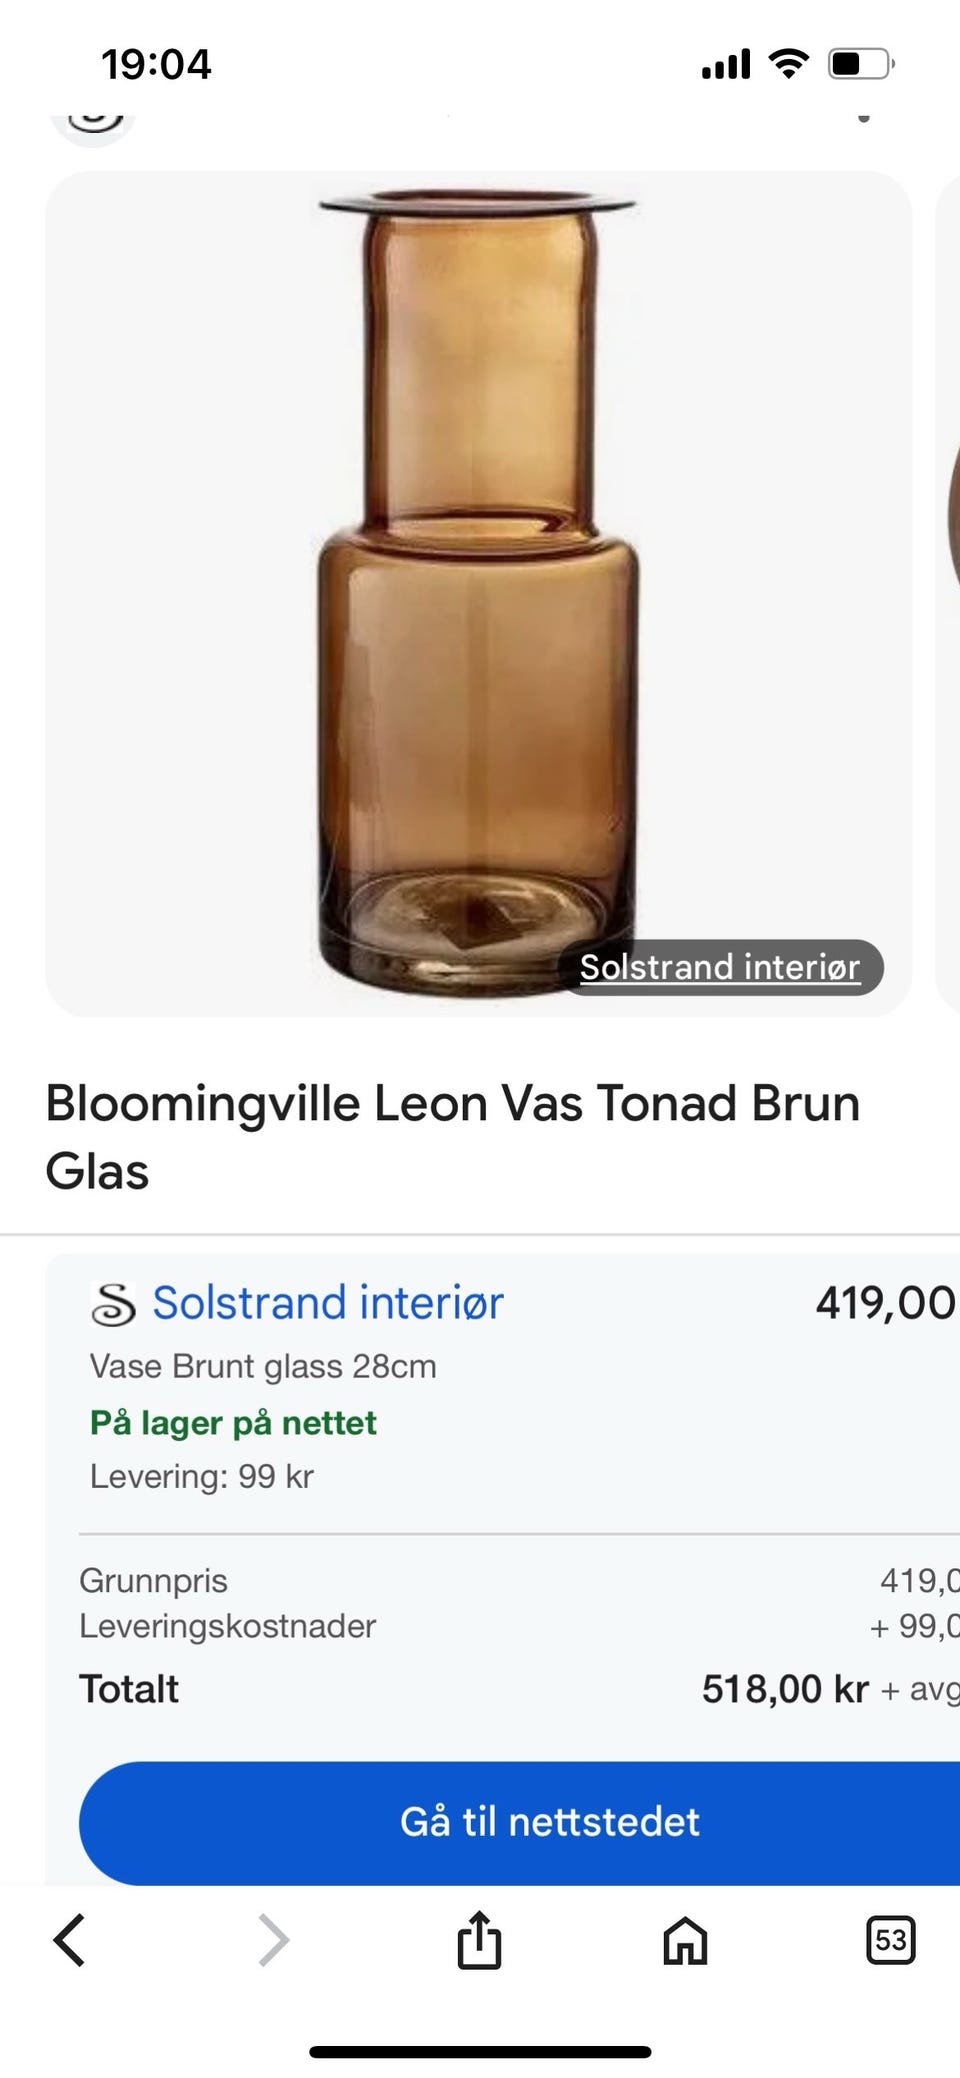Tap the Totalt 518,00 kr amount

pyautogui.click(x=785, y=1689)
